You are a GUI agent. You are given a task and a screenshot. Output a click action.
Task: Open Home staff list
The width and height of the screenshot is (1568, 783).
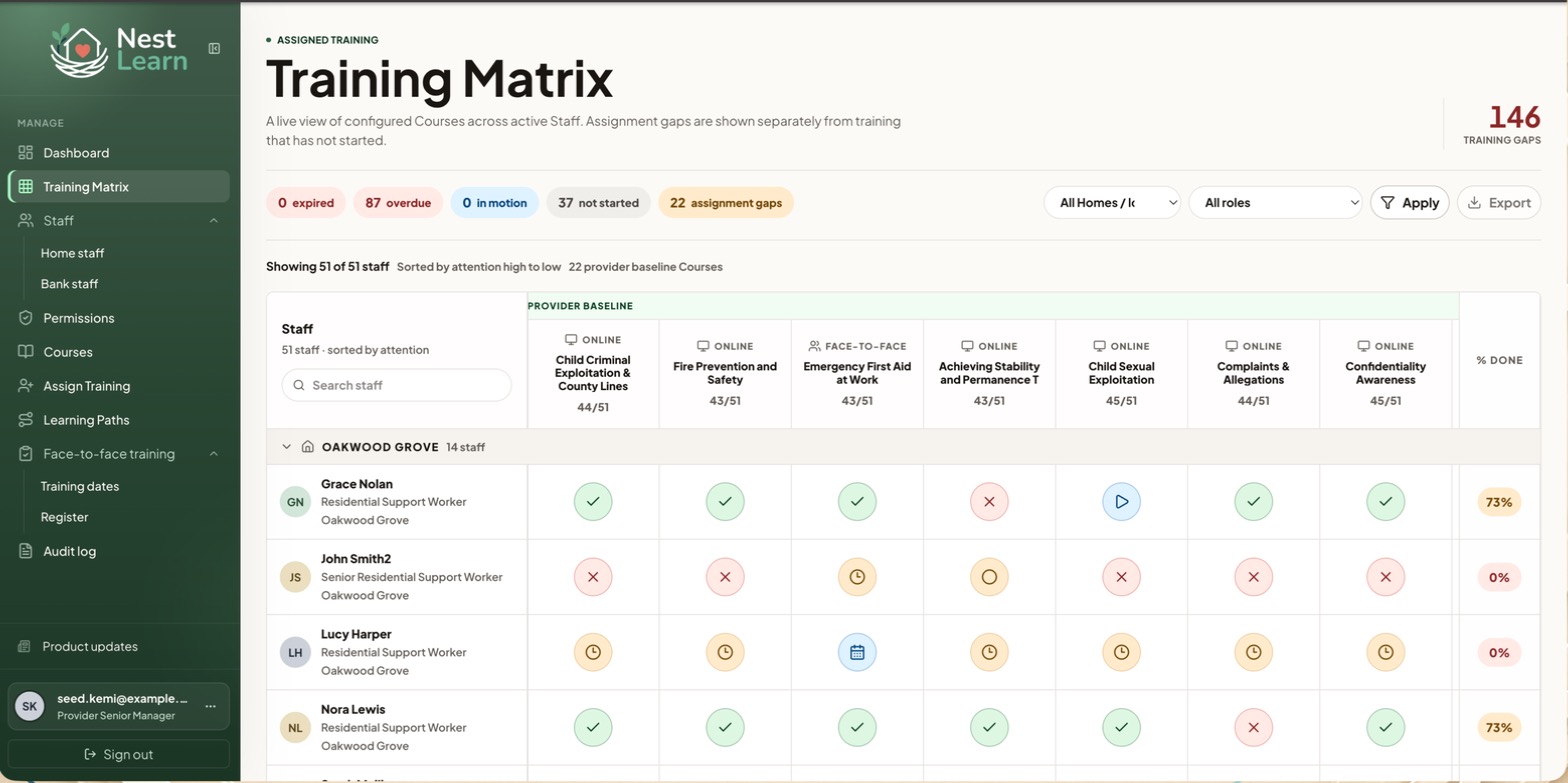coord(72,253)
